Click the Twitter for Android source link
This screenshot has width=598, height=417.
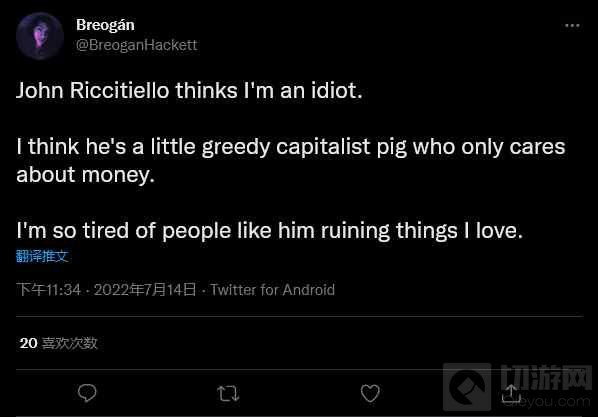[x=273, y=290]
